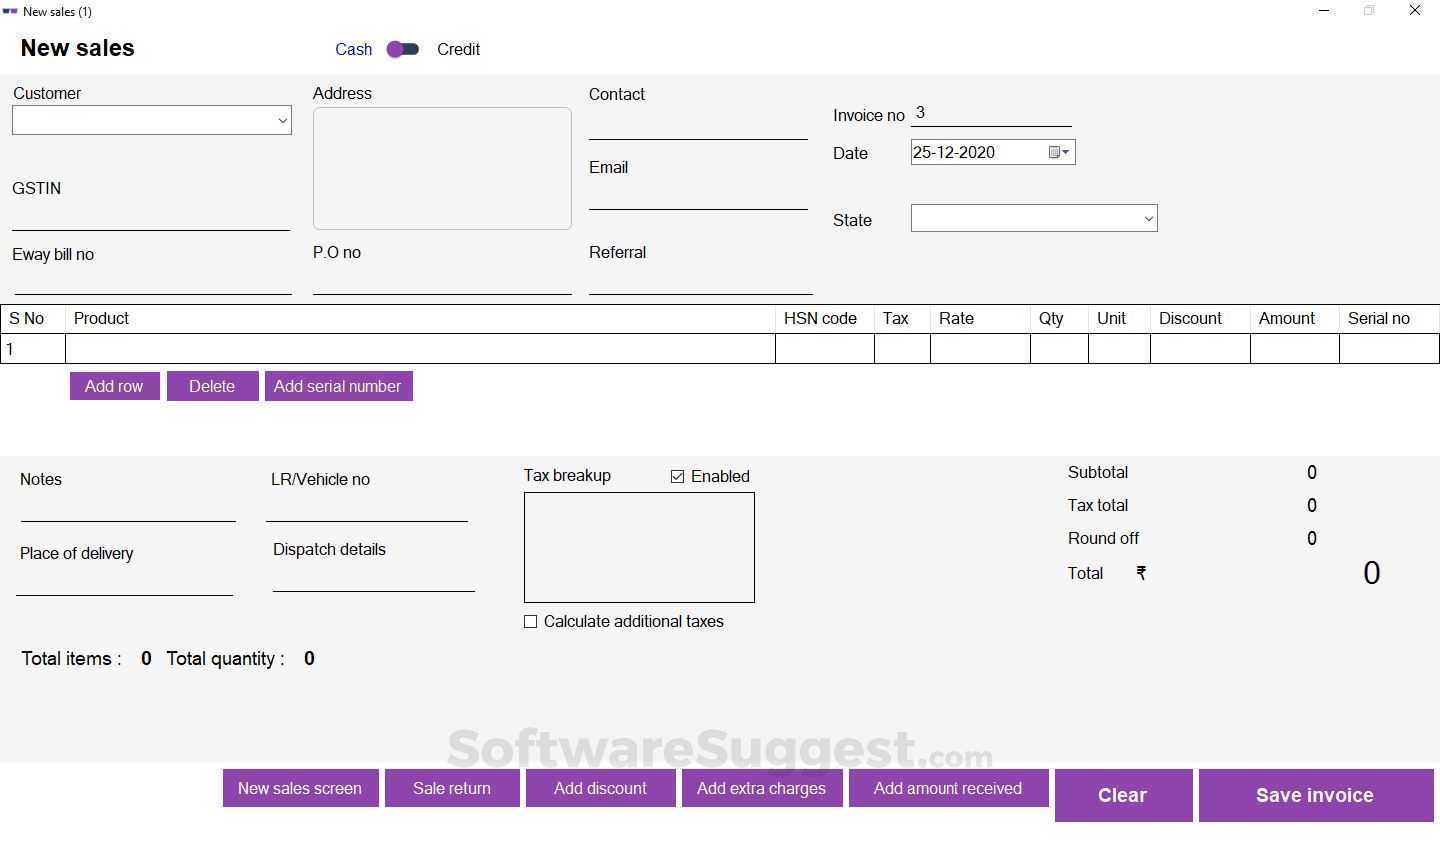Open the Date calendar picker
Screen dimensions: 1440x847
tap(1060, 152)
